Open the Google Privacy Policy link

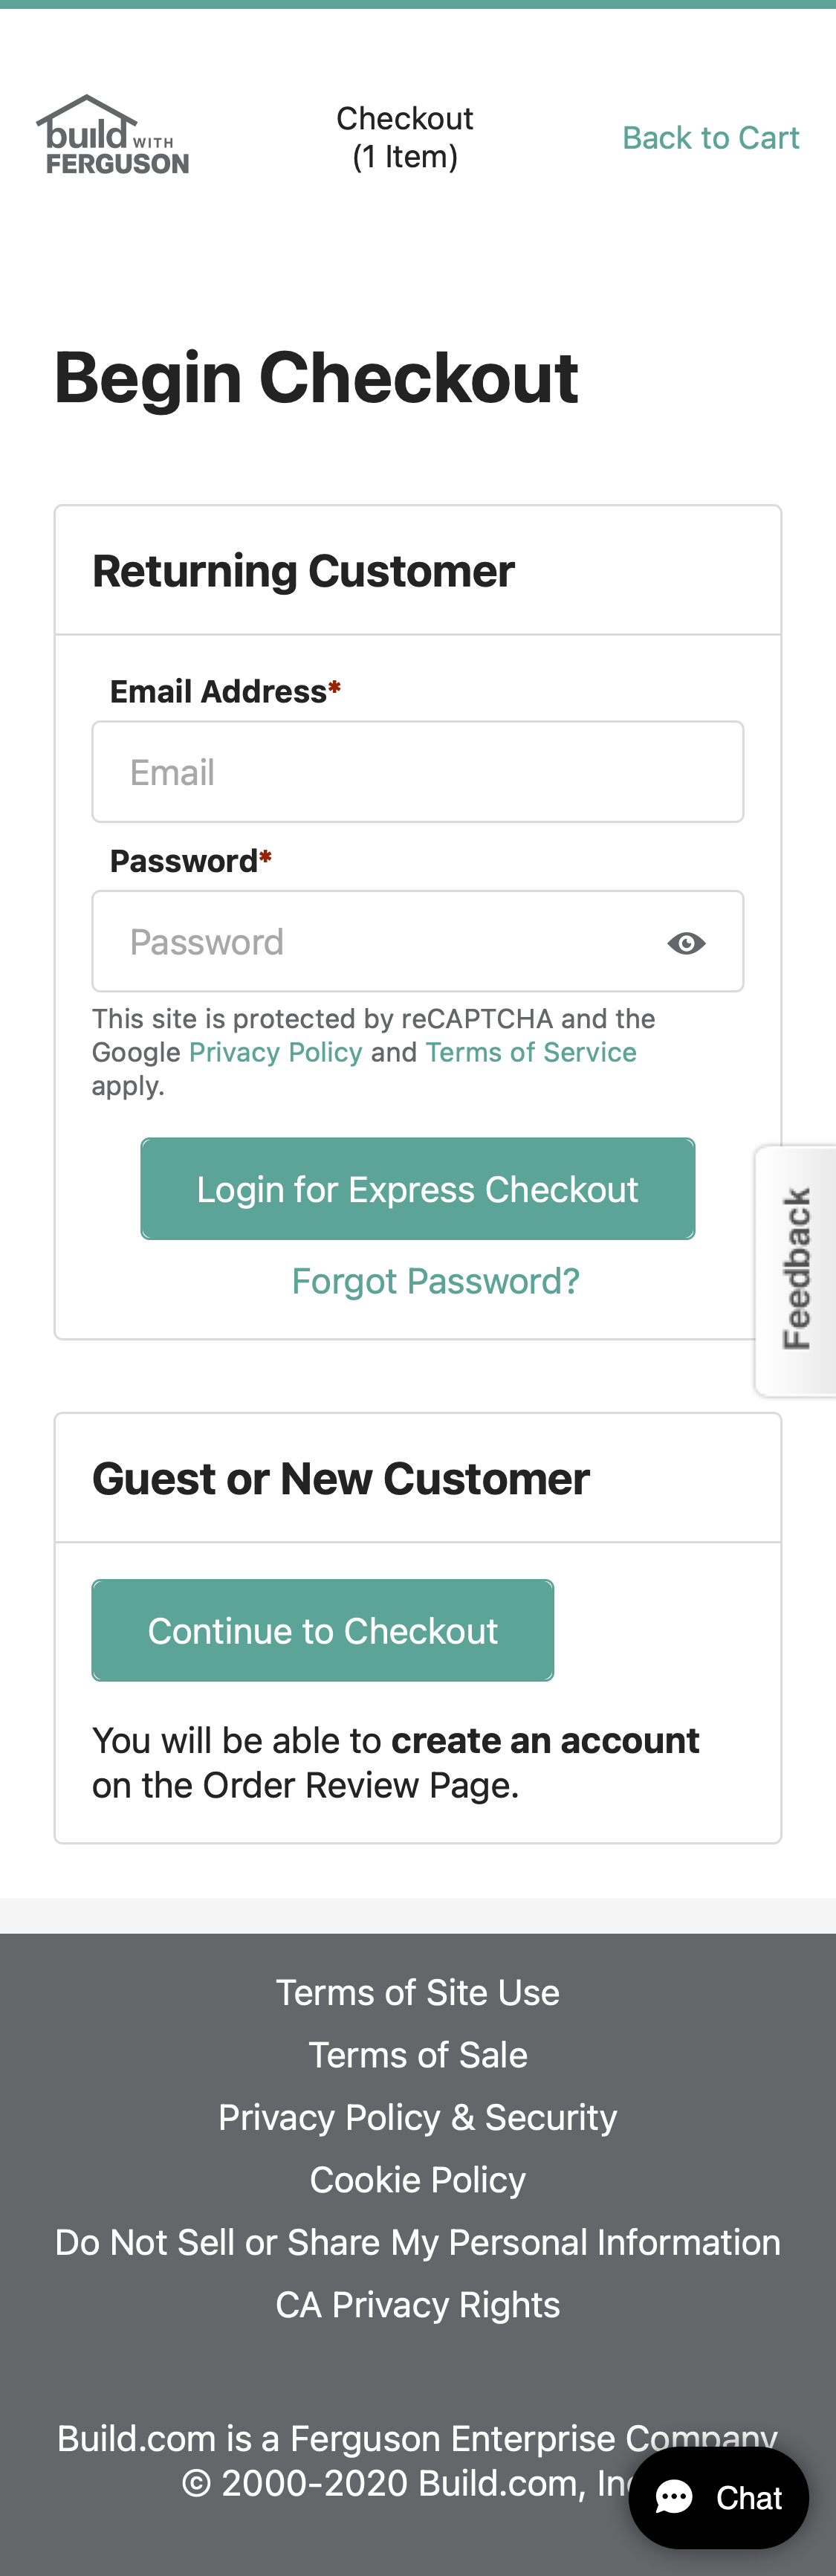(275, 1052)
